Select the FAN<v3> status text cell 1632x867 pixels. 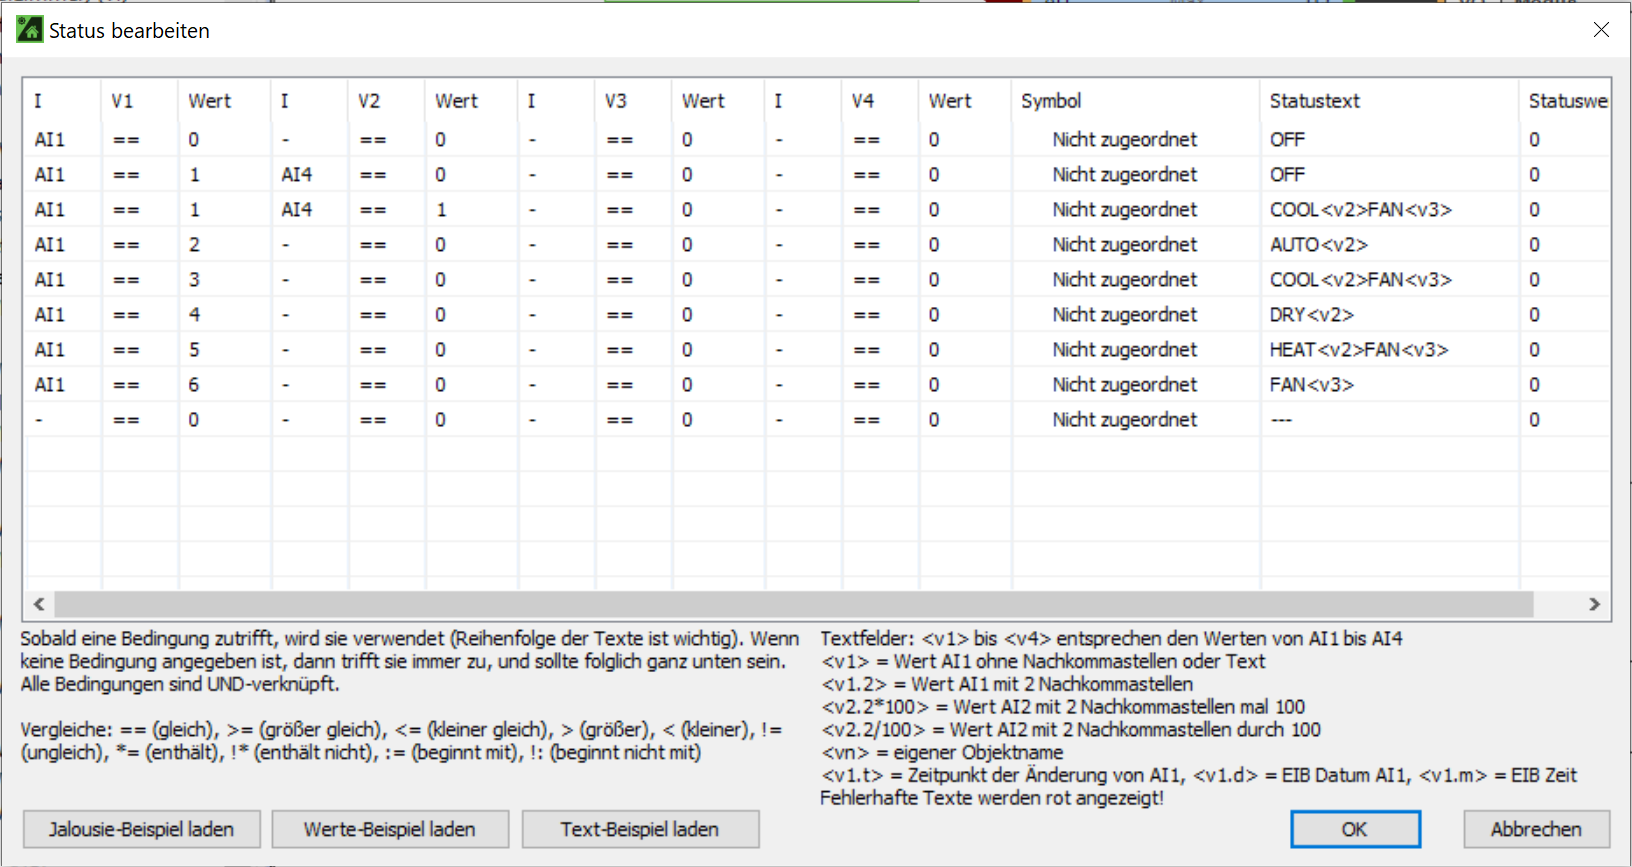pos(1312,385)
